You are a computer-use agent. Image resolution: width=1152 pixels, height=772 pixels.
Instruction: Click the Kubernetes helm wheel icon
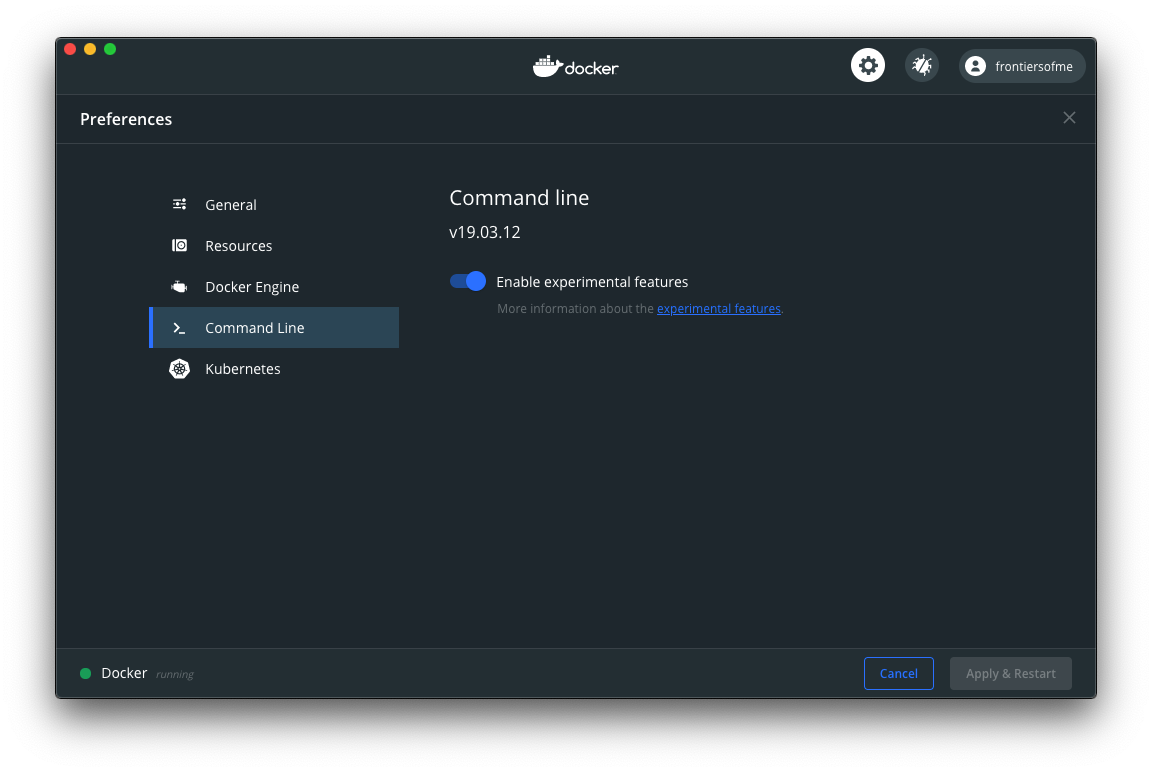(179, 368)
